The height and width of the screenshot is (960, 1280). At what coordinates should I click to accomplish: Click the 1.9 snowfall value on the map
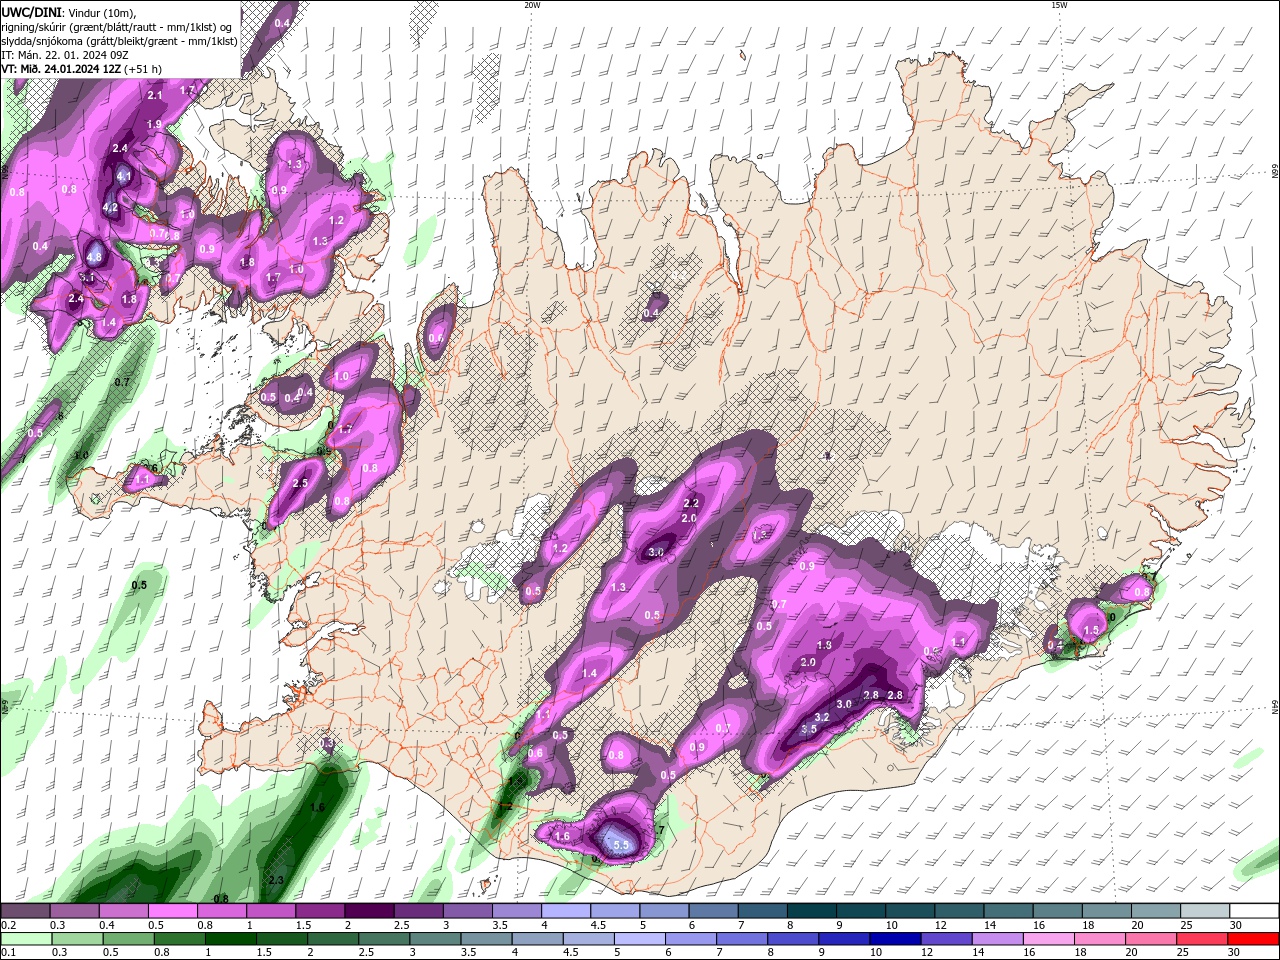click(154, 124)
